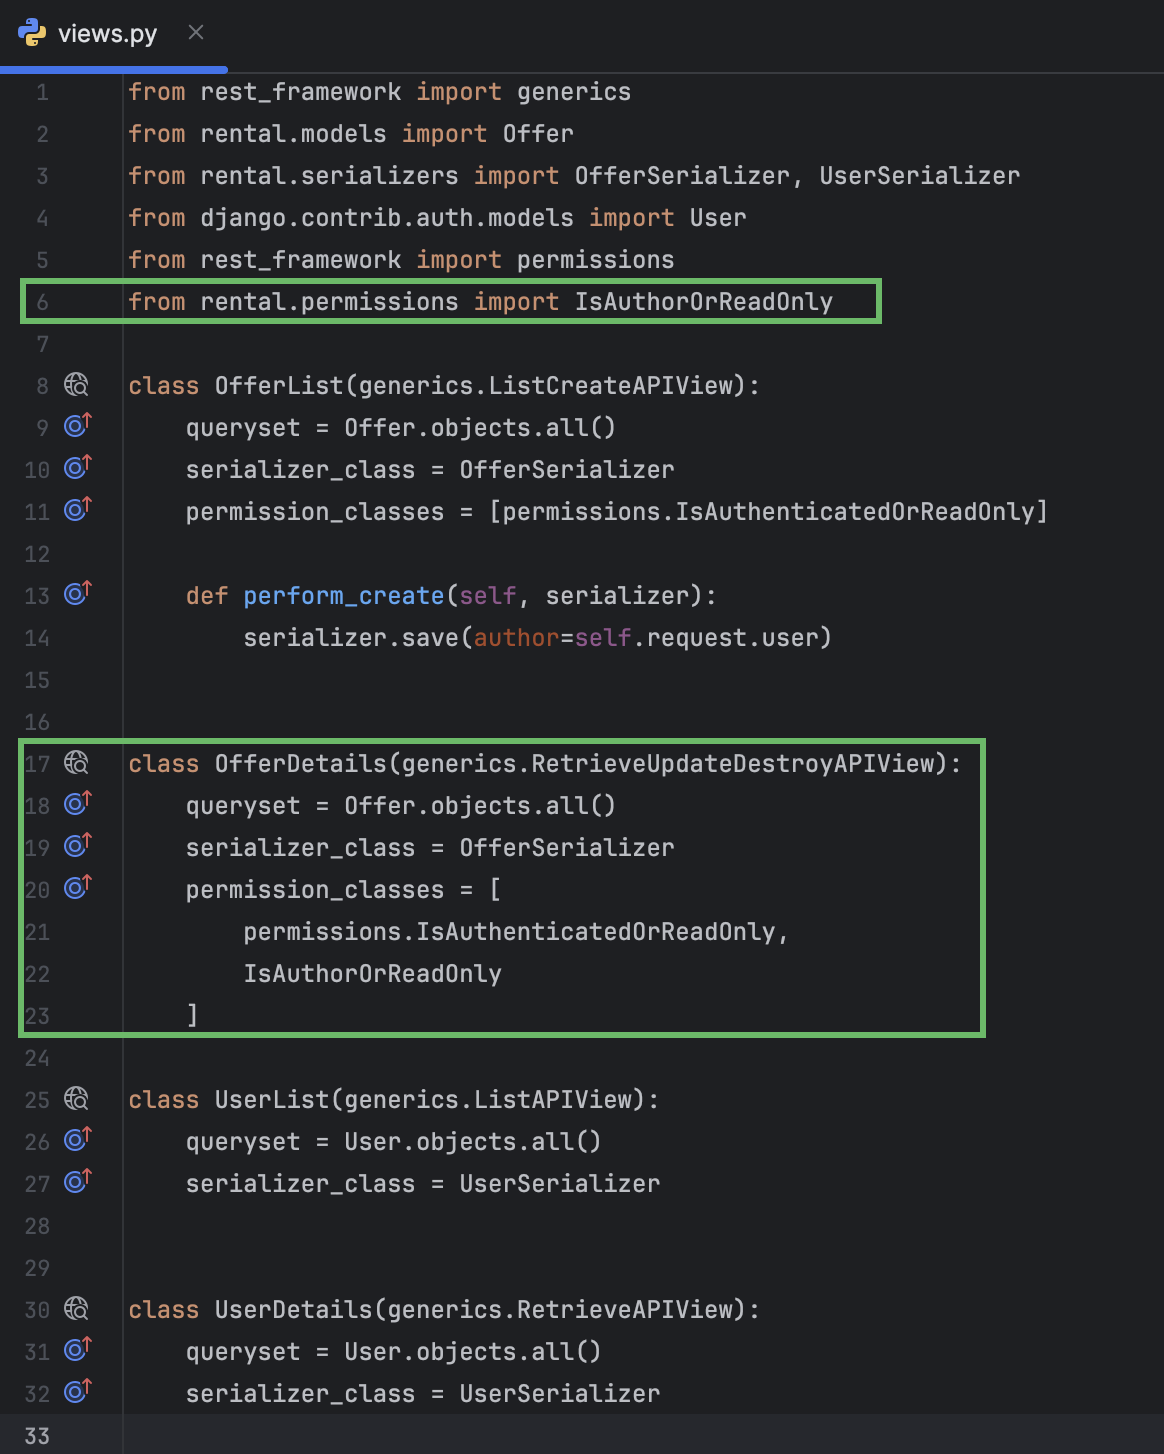This screenshot has width=1164, height=1454.
Task: Click IsAuthorOrReadOnly inside the permission_classes list
Action: coord(372,972)
